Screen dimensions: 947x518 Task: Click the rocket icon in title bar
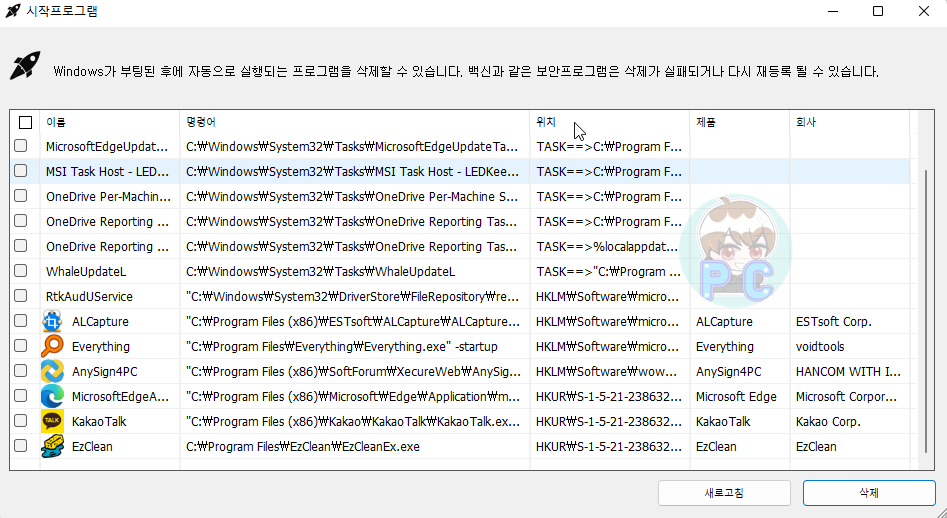click(x=12, y=11)
